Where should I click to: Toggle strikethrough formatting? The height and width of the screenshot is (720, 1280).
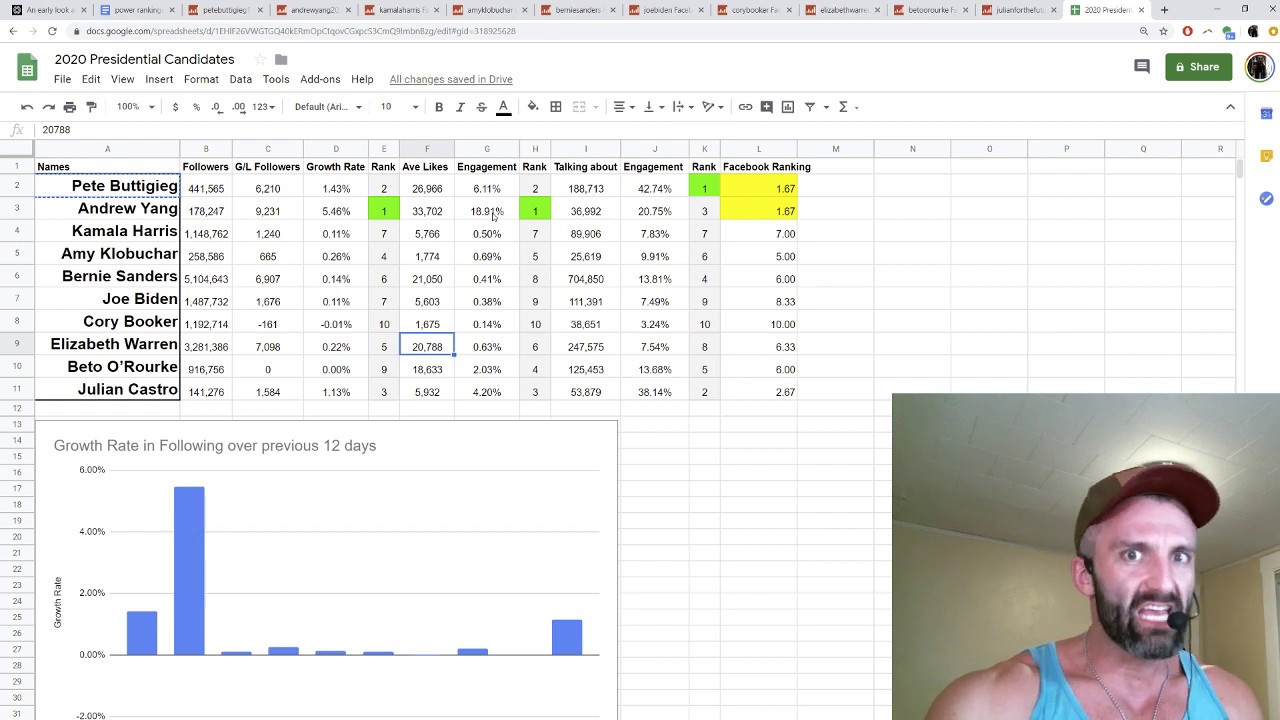(481, 107)
